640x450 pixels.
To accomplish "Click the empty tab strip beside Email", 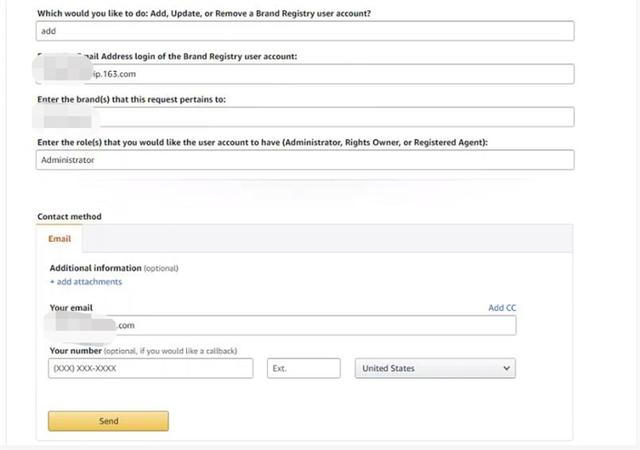I will (327, 239).
